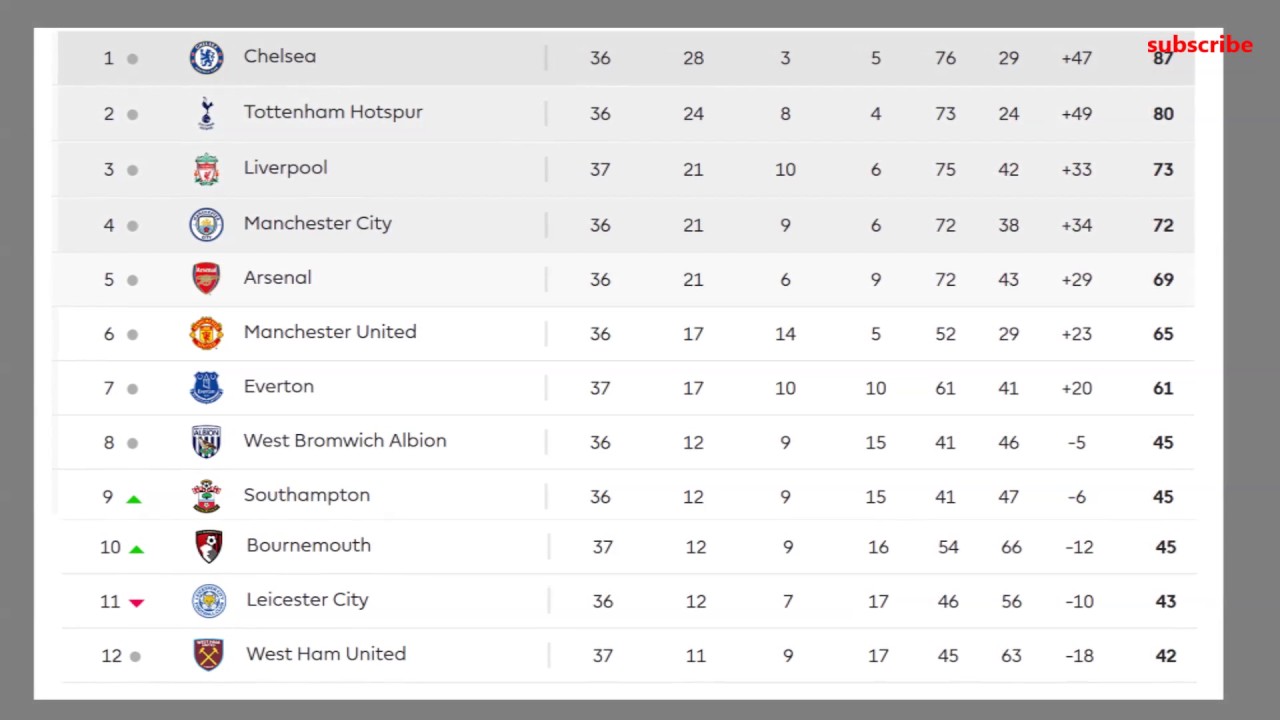Click the Chelsea club crest
The height and width of the screenshot is (720, 1280).
(x=207, y=58)
